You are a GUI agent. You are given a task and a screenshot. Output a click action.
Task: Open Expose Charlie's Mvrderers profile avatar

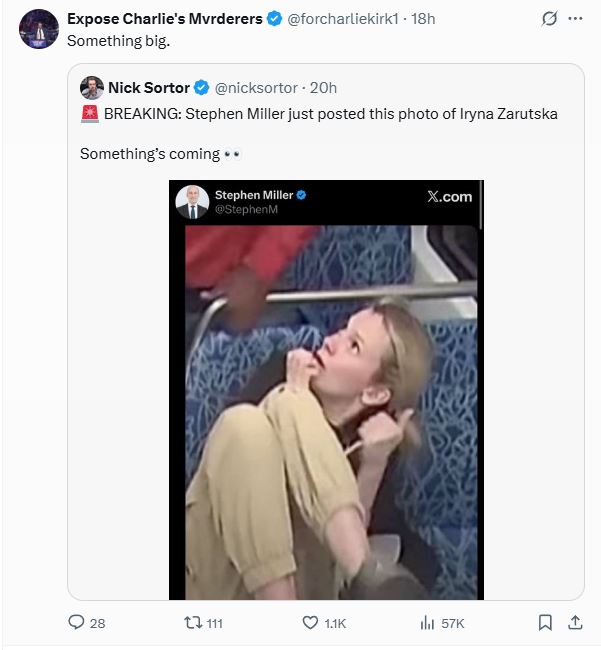tap(38, 29)
